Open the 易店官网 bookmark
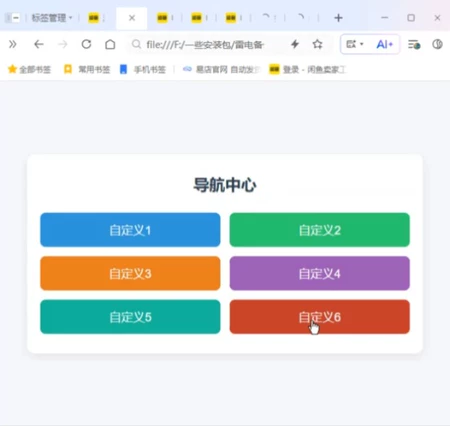 221,69
